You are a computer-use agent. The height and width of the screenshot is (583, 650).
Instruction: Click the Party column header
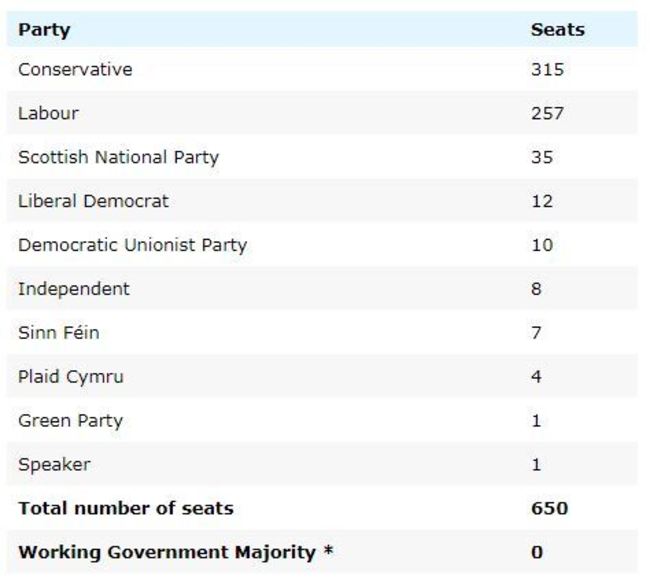(x=44, y=29)
